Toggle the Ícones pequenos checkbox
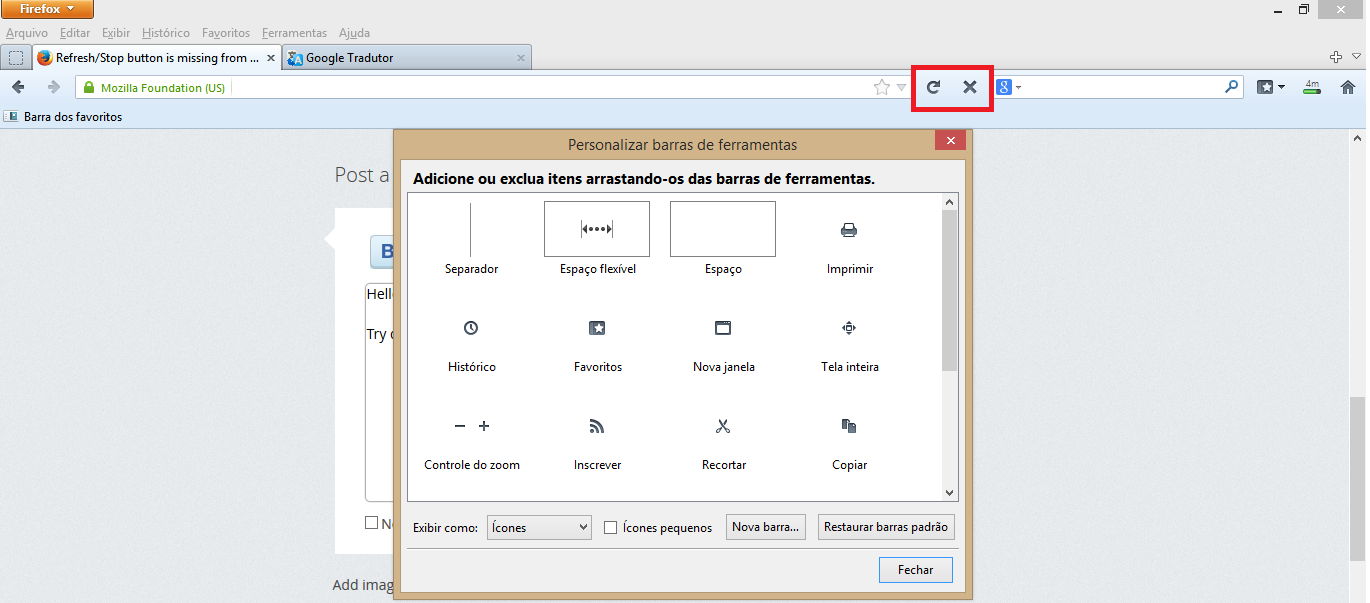Image resolution: width=1370 pixels, height=603 pixels. [610, 527]
